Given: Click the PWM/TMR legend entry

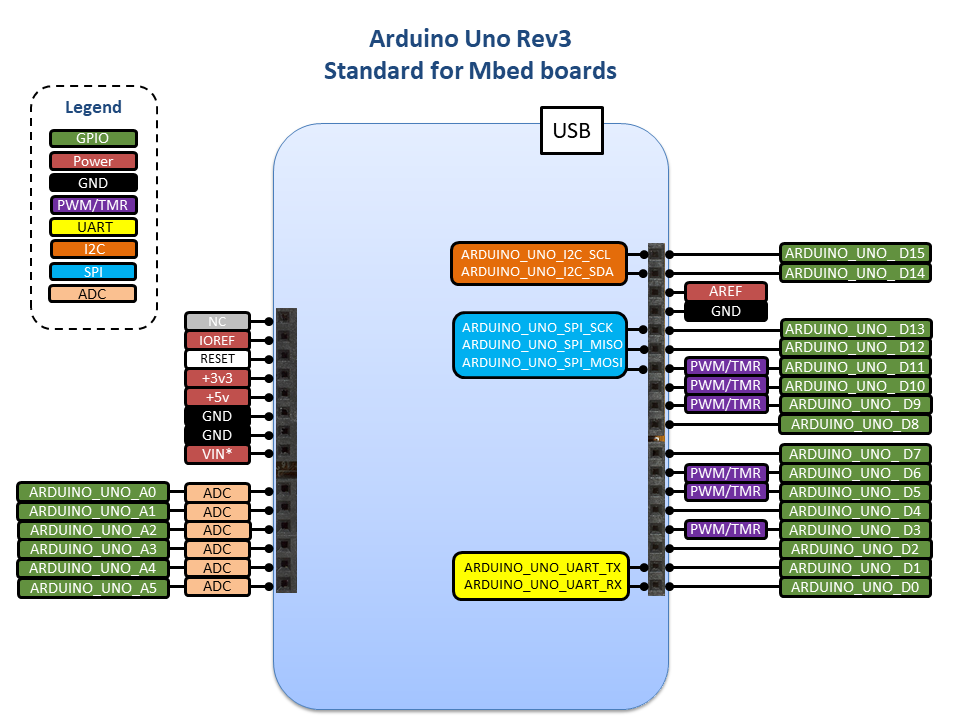Looking at the screenshot, I should click(93, 205).
